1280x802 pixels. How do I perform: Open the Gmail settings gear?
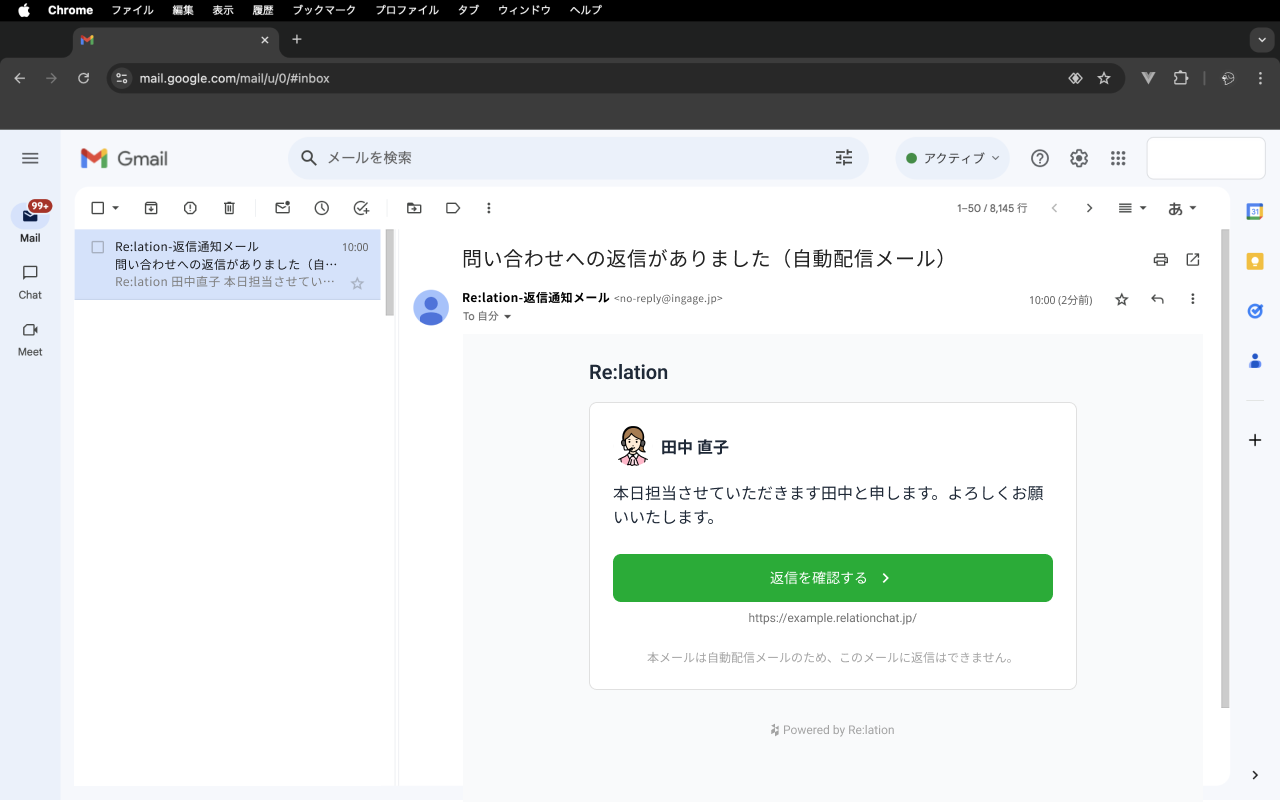pos(1079,158)
